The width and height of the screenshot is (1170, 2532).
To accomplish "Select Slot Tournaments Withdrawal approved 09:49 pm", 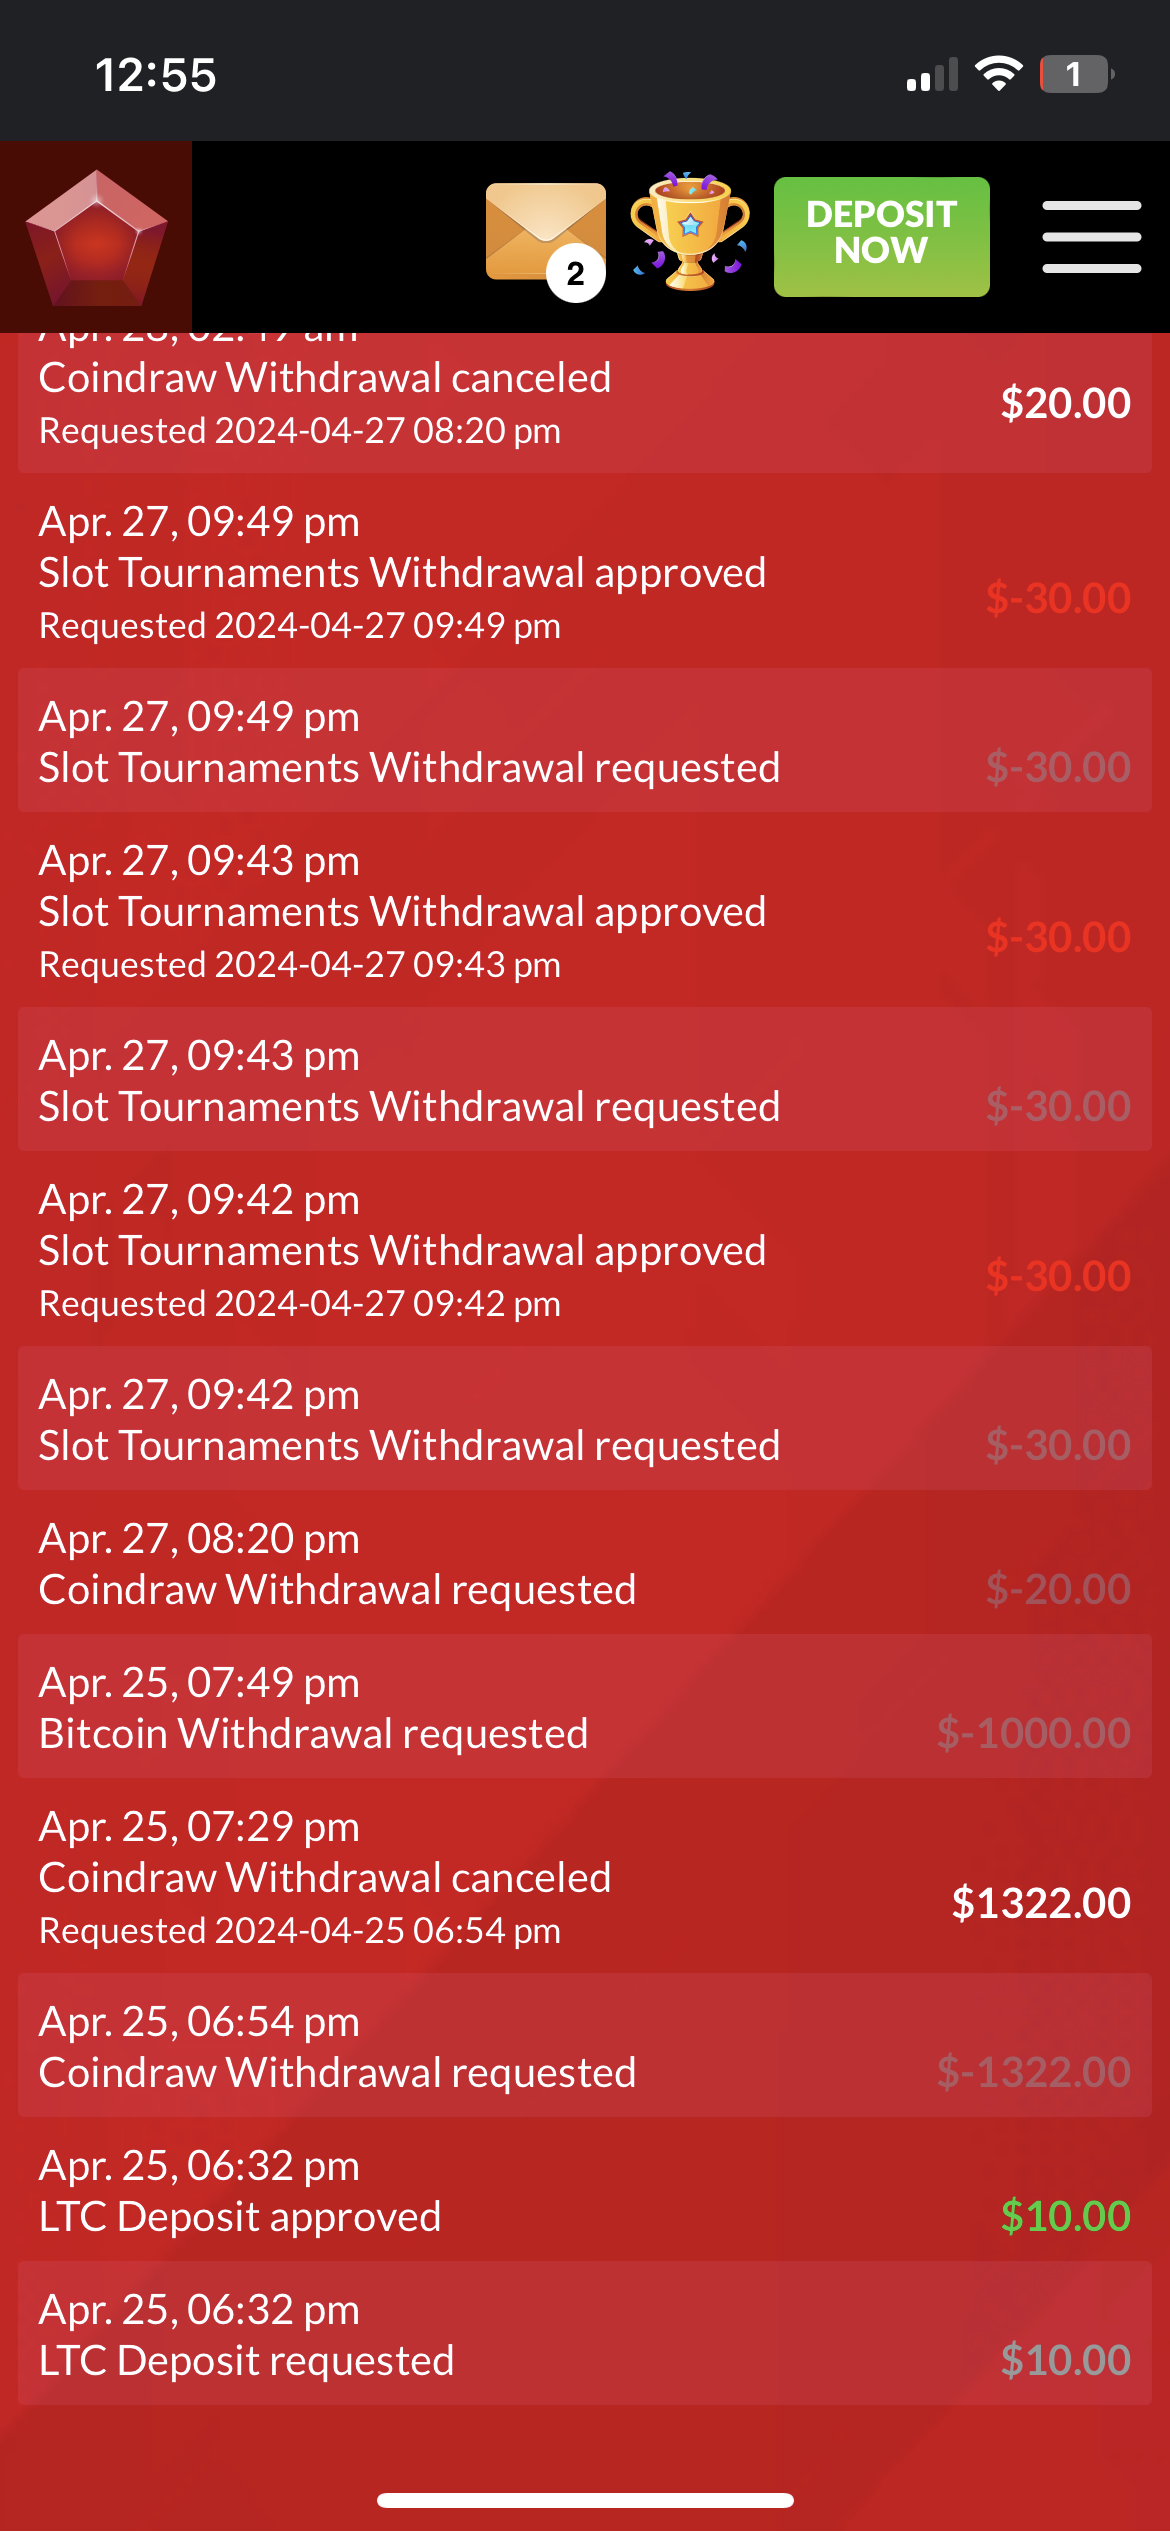I will click(x=585, y=571).
